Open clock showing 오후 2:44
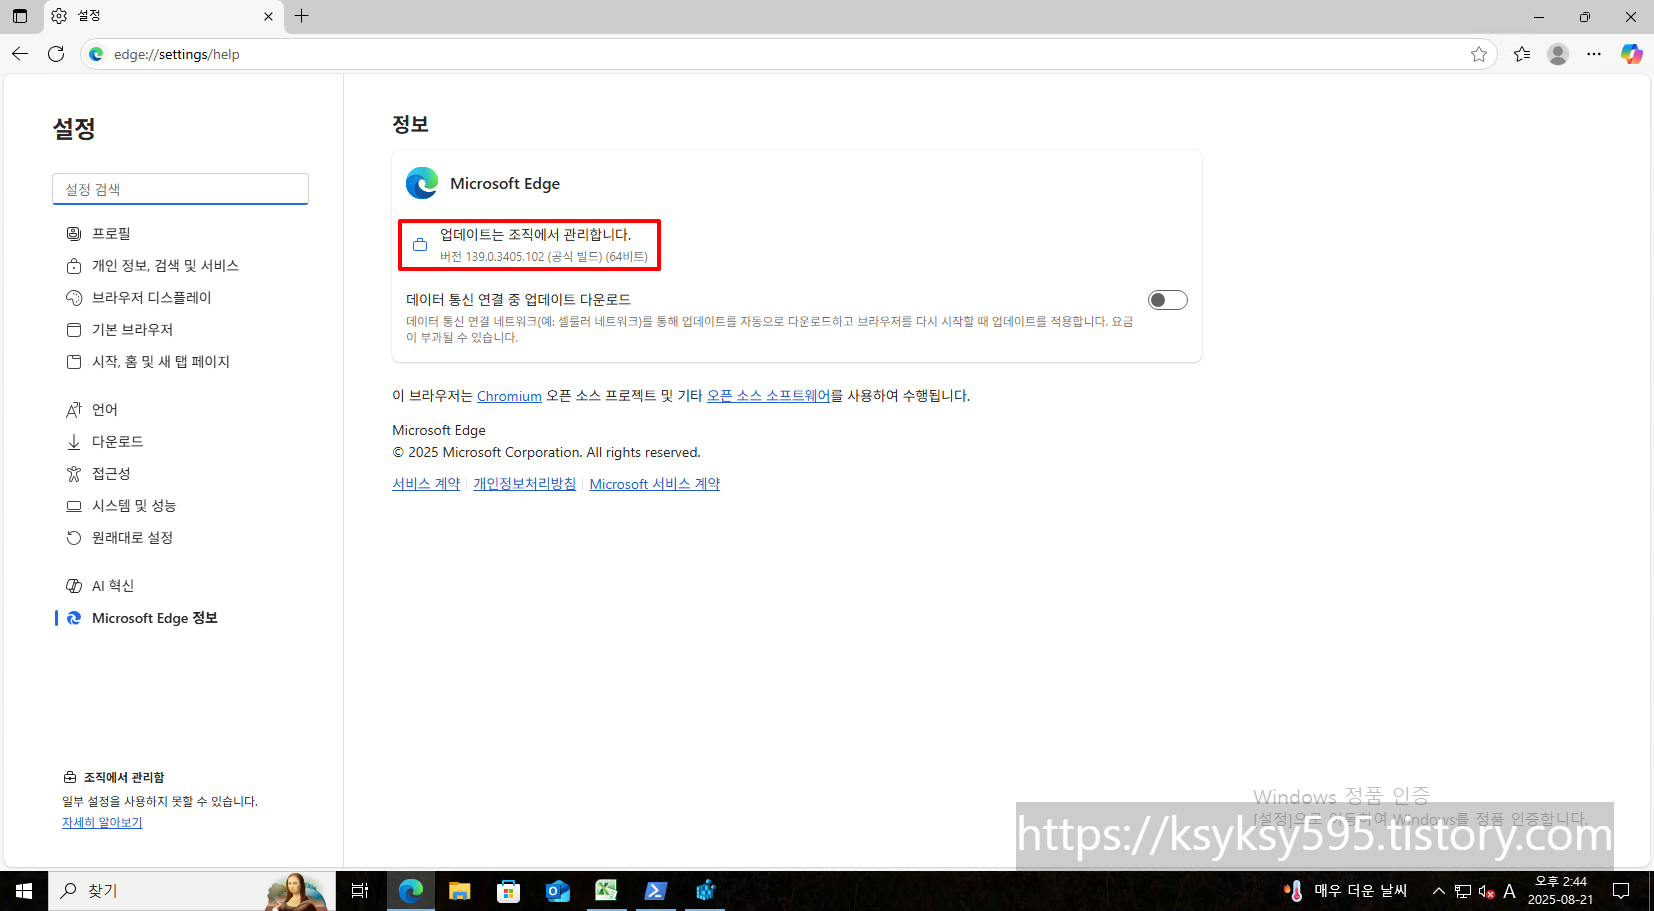The width and height of the screenshot is (1654, 911). (x=1560, y=890)
